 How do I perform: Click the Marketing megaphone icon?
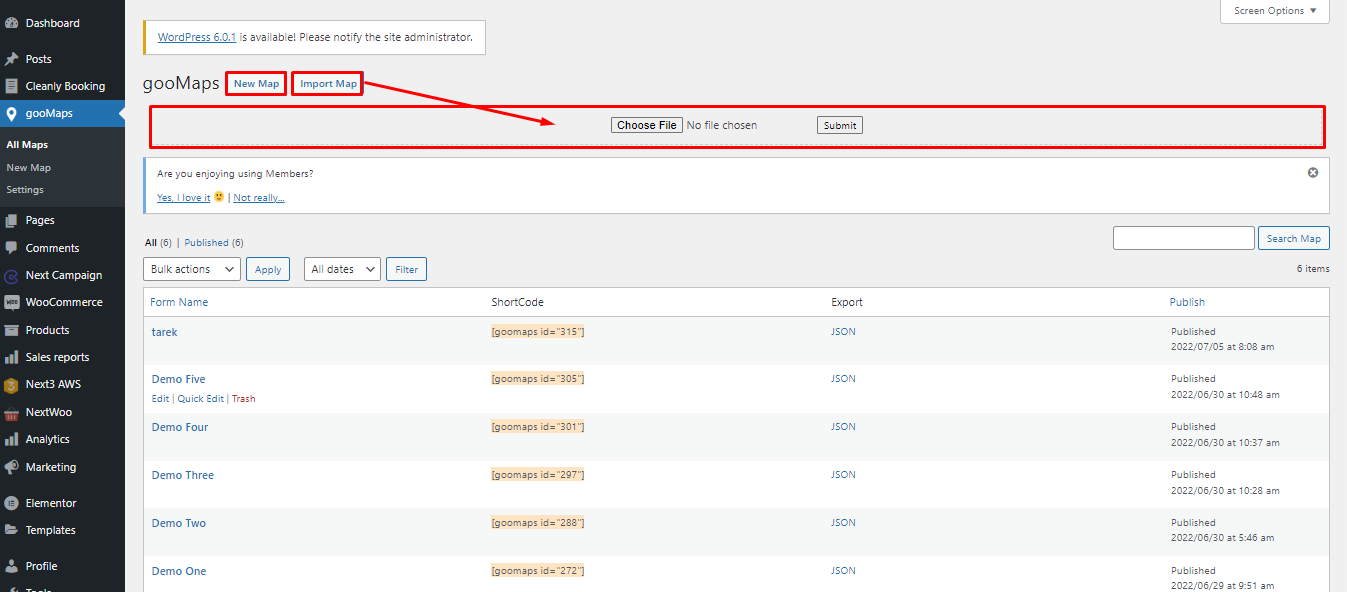(x=12, y=467)
